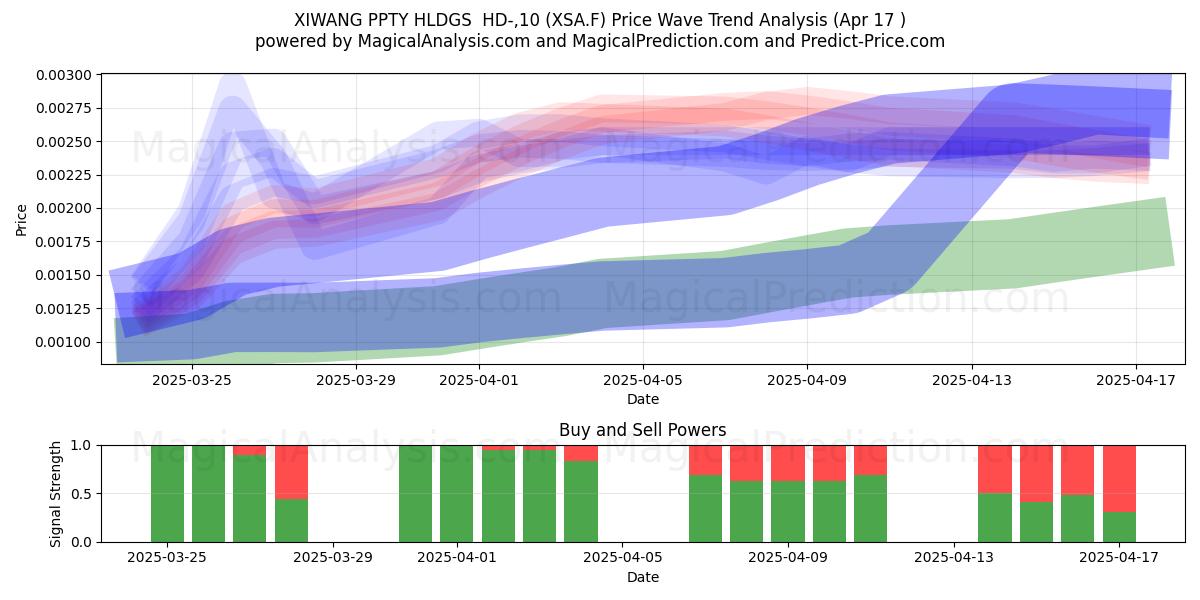Click price axis tick 0.00300
1200x600 pixels.
[x=65, y=75]
